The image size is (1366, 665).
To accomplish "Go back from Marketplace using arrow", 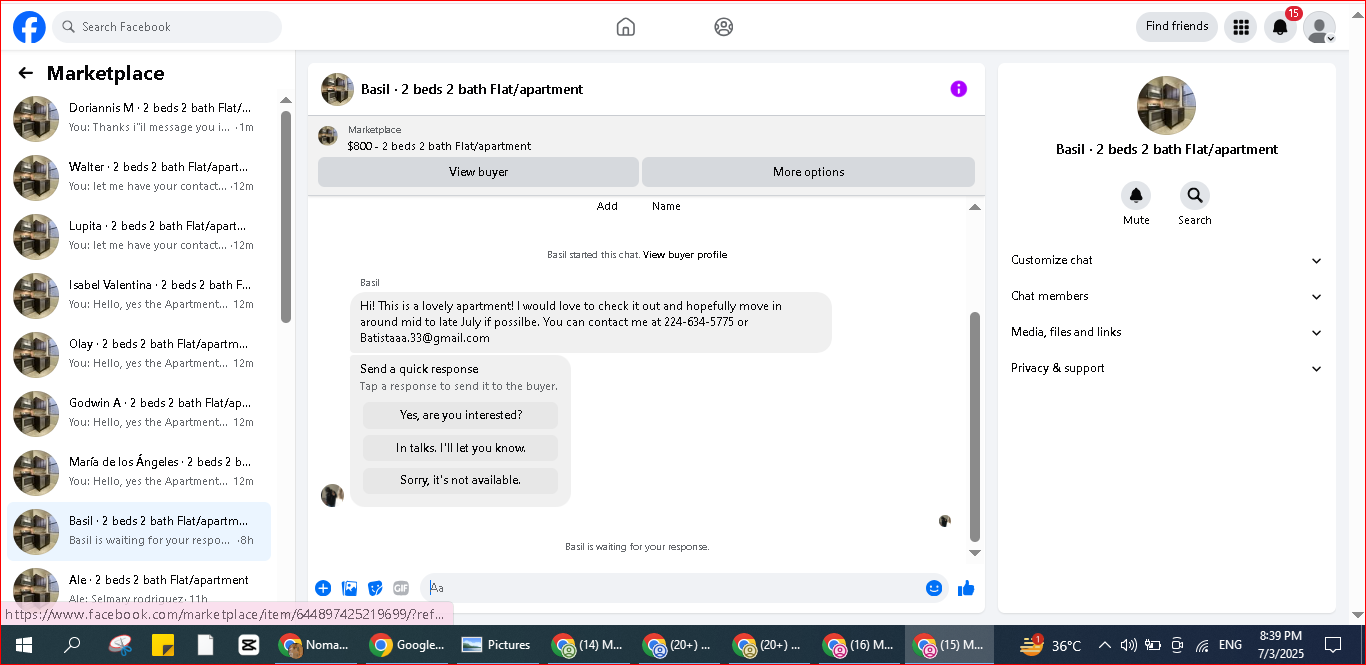I will pos(26,73).
